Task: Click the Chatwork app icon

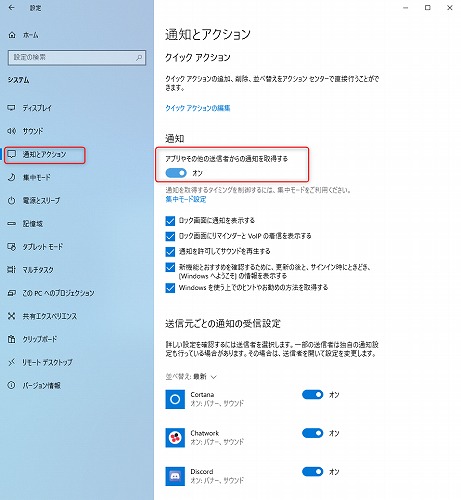Action: (x=175, y=438)
